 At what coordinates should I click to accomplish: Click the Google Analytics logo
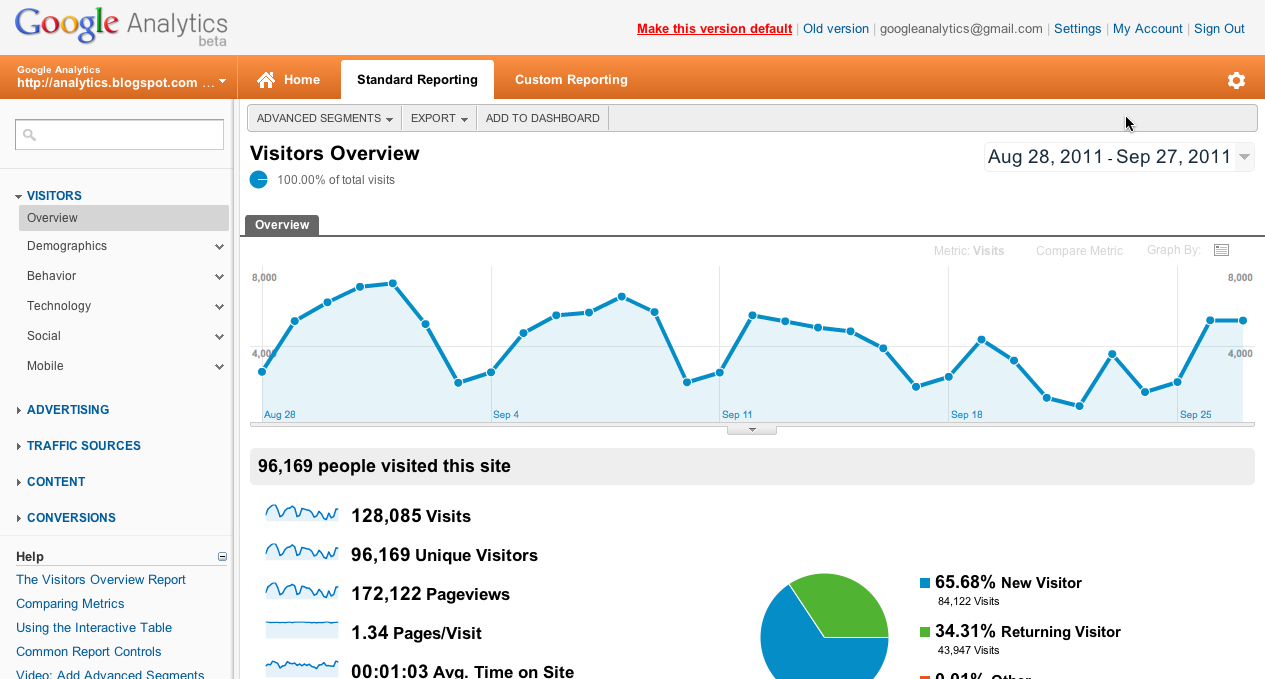click(121, 26)
